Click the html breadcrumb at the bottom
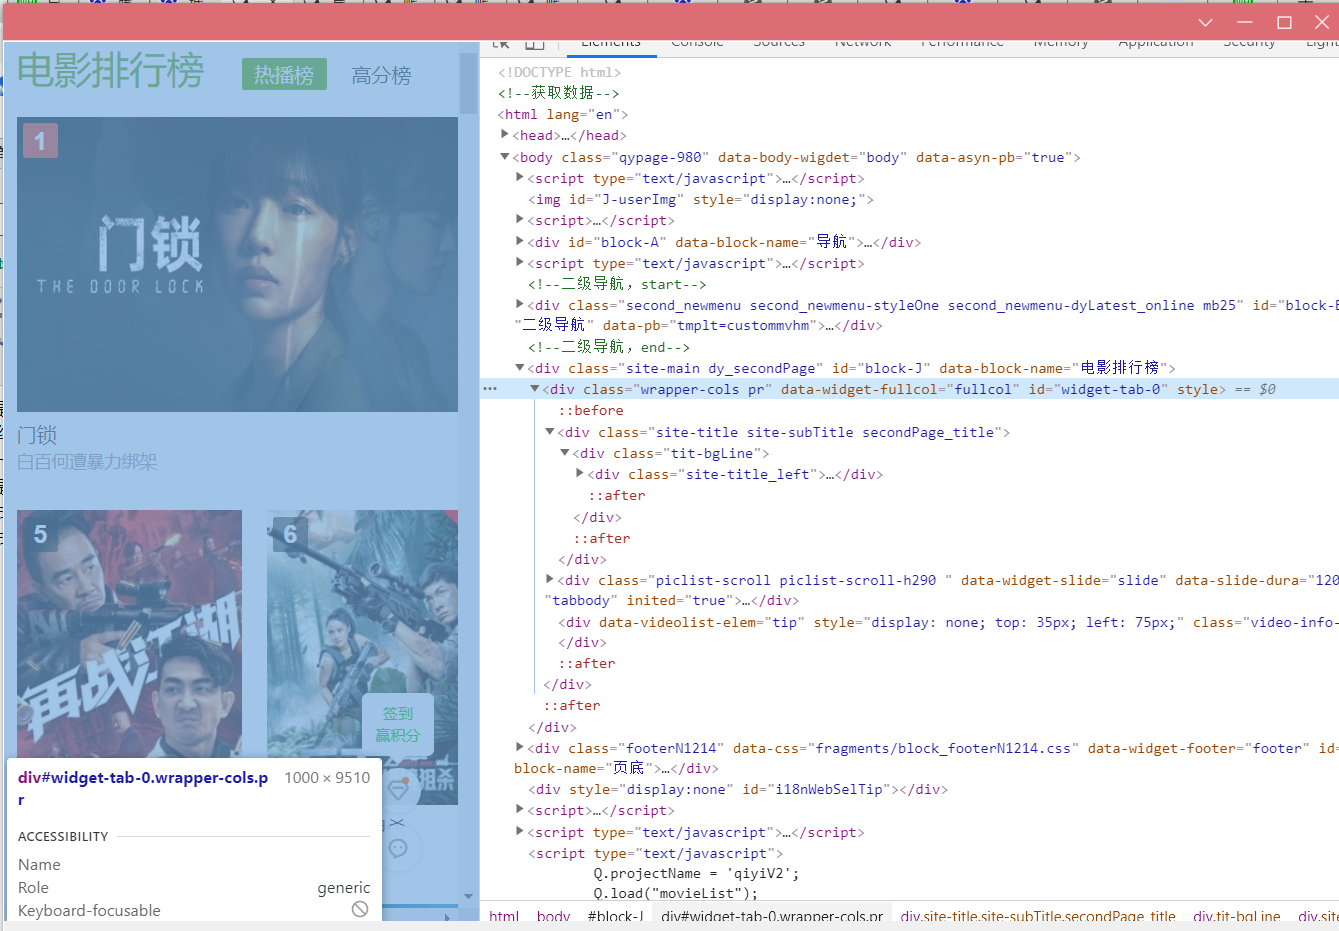Viewport: 1339px width, 931px height. (504, 916)
